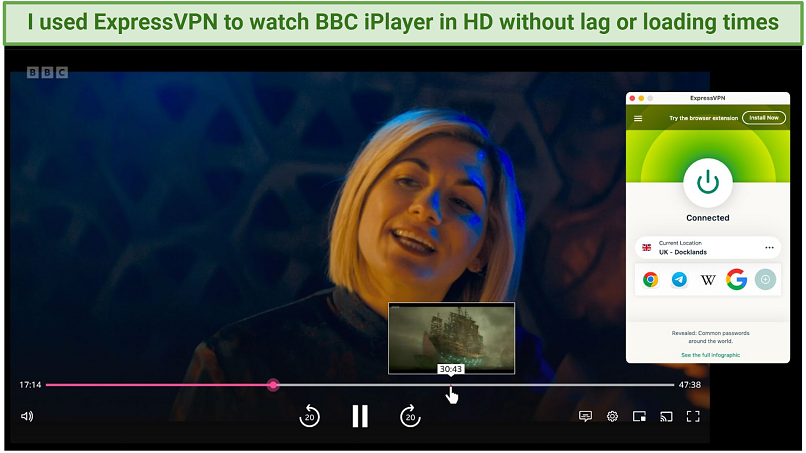Open the ExpressVPN hamburger menu
This screenshot has width=806, height=453.
pyautogui.click(x=638, y=118)
